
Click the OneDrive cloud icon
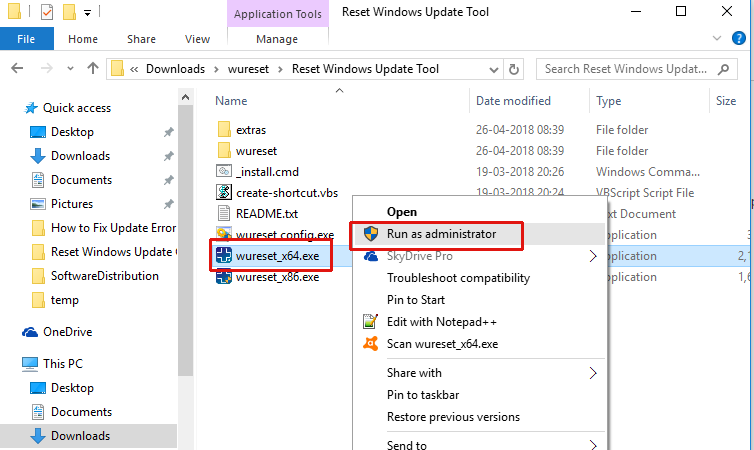(x=30, y=332)
